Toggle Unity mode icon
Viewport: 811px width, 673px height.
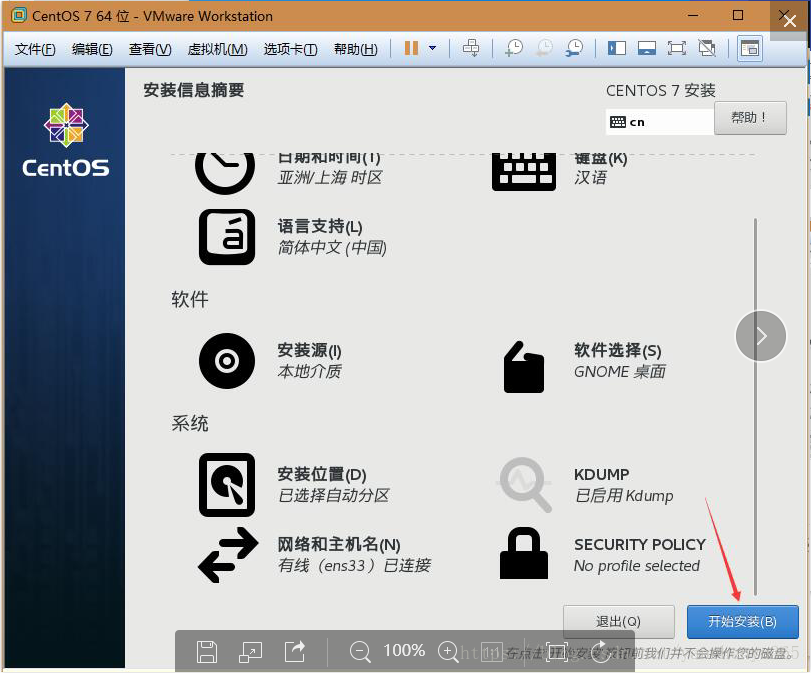pyautogui.click(x=707, y=49)
